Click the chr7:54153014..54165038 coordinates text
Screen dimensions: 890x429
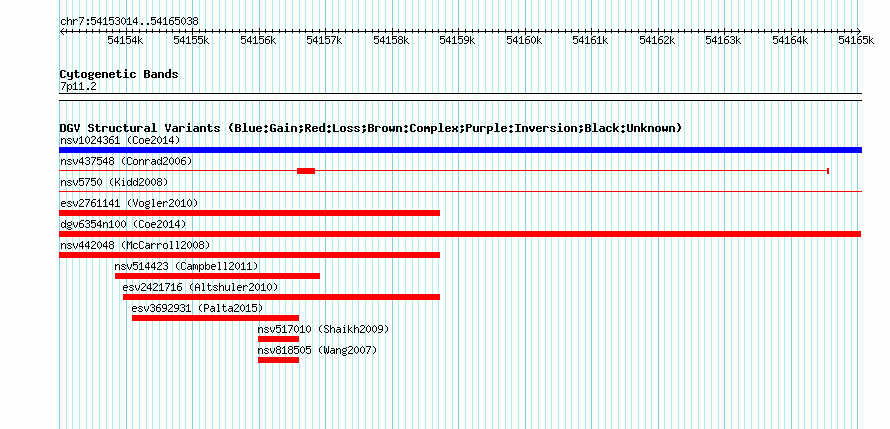(x=129, y=22)
